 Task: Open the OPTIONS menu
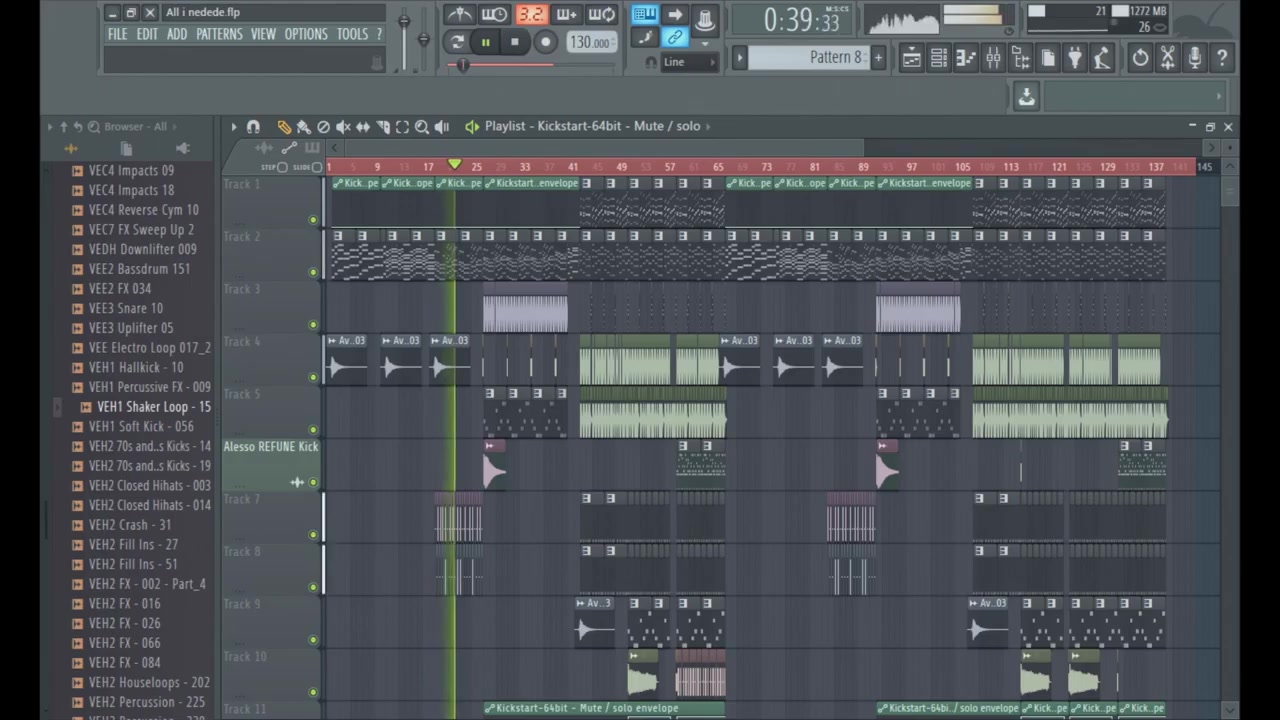click(306, 34)
